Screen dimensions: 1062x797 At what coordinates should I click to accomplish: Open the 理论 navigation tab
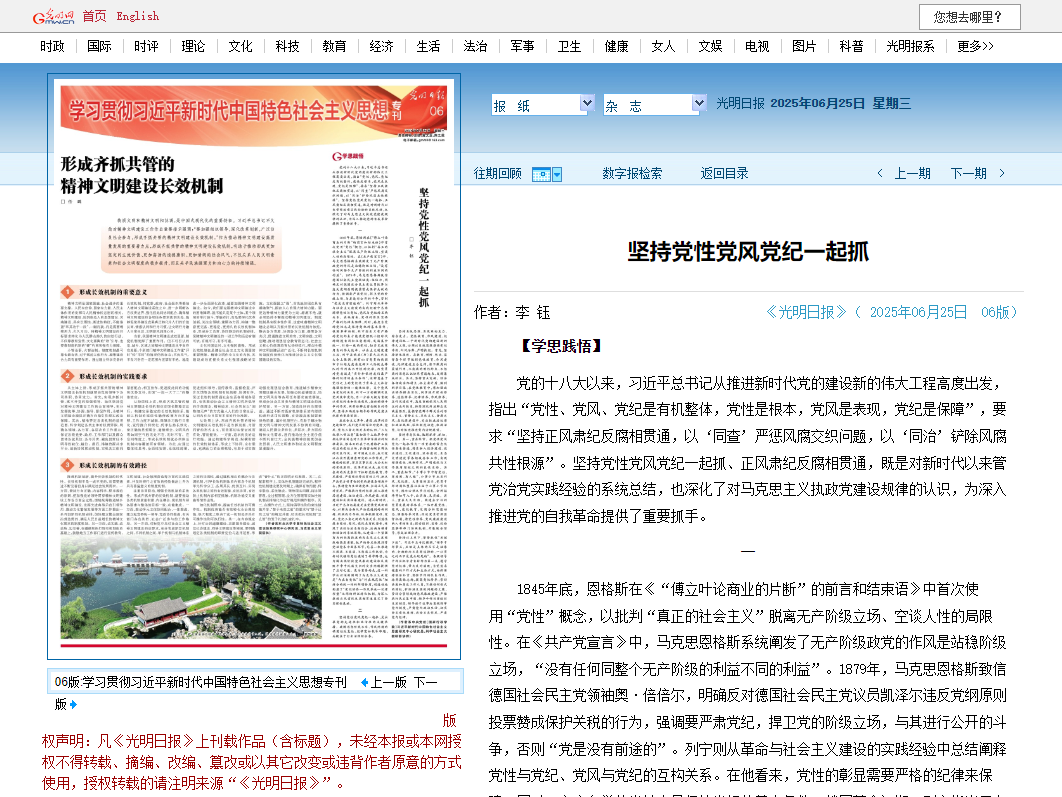(193, 46)
